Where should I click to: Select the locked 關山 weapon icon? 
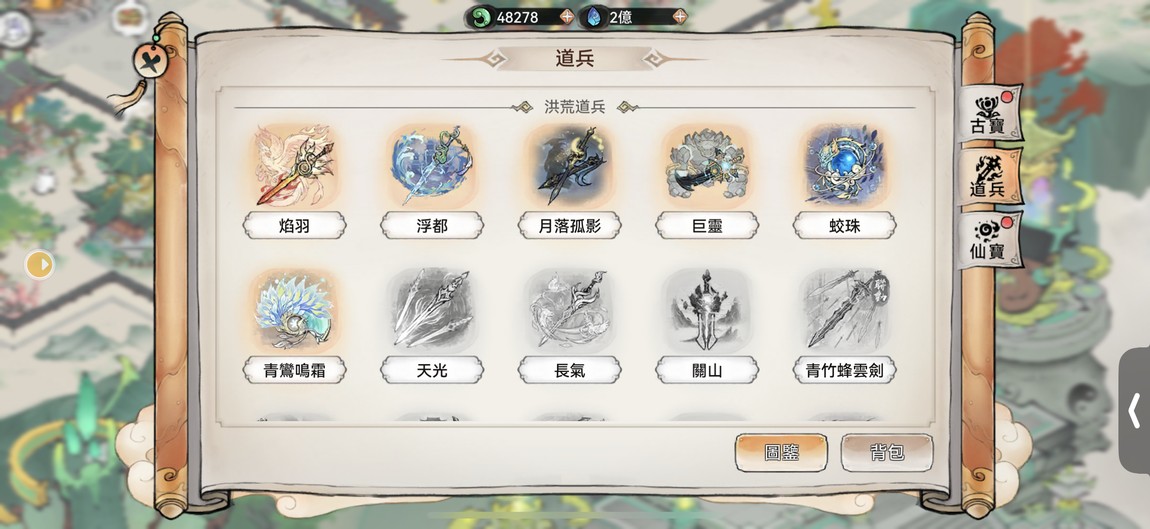point(706,310)
